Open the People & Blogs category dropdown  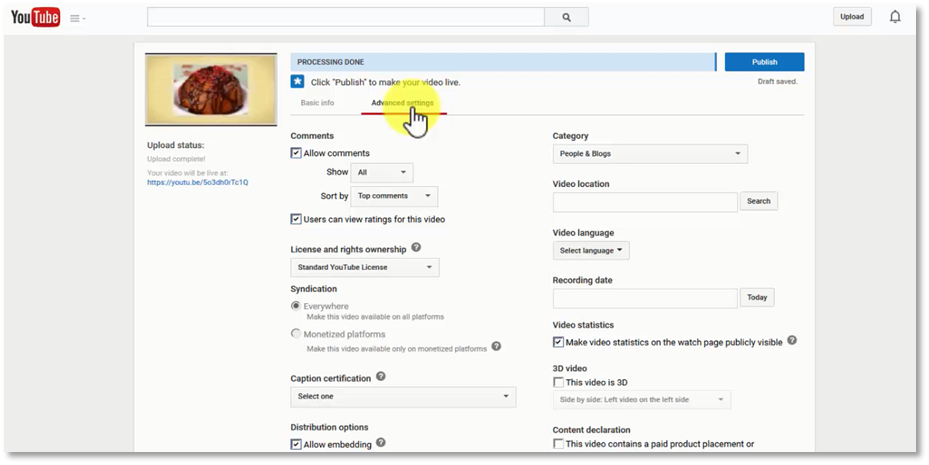pyautogui.click(x=650, y=153)
